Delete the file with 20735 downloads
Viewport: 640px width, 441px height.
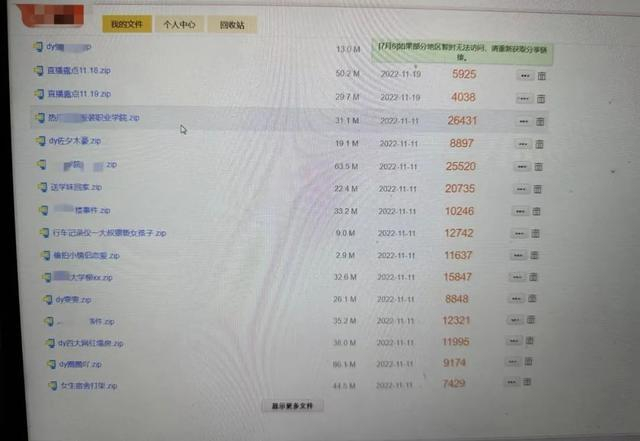pyautogui.click(x=538, y=189)
